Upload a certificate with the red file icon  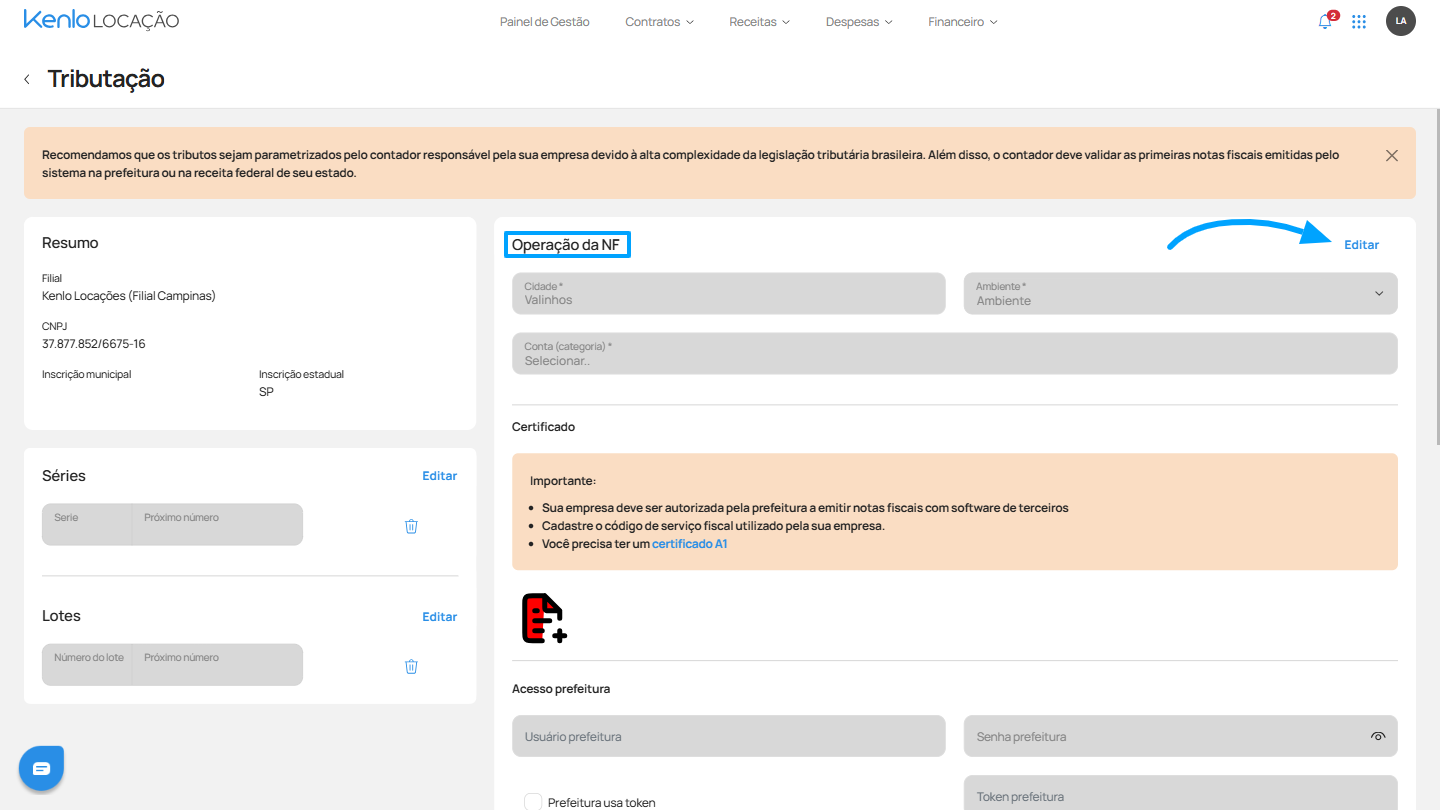544,618
